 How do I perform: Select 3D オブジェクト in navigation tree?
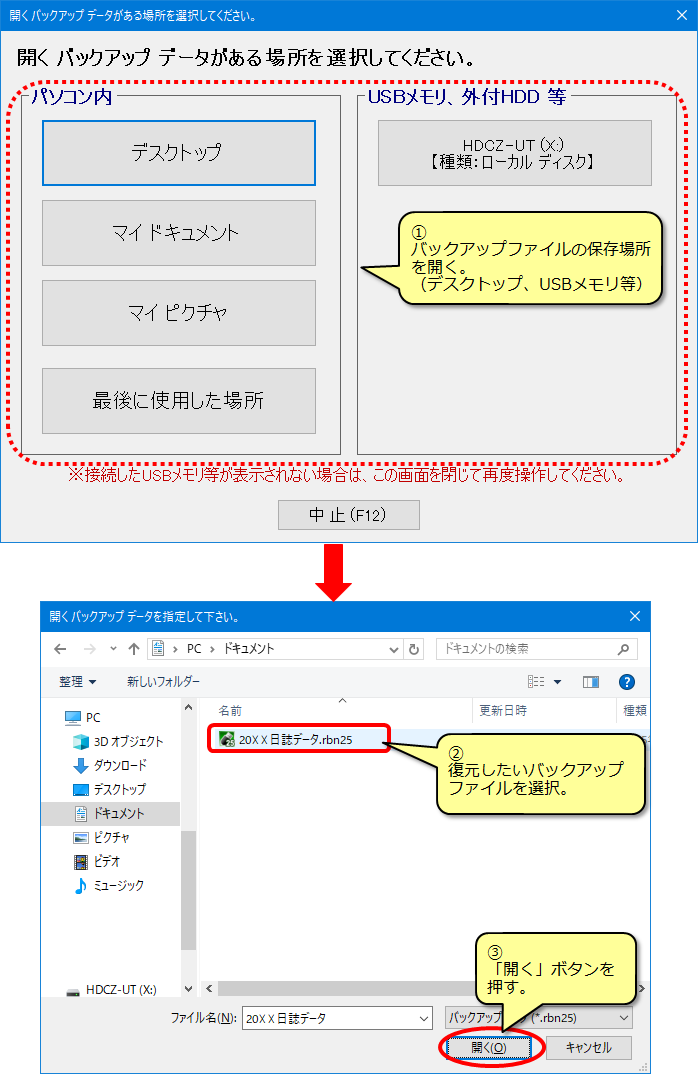pos(128,742)
